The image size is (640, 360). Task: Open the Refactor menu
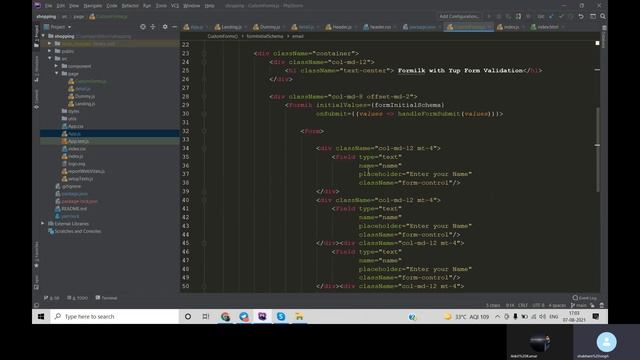coord(130,6)
